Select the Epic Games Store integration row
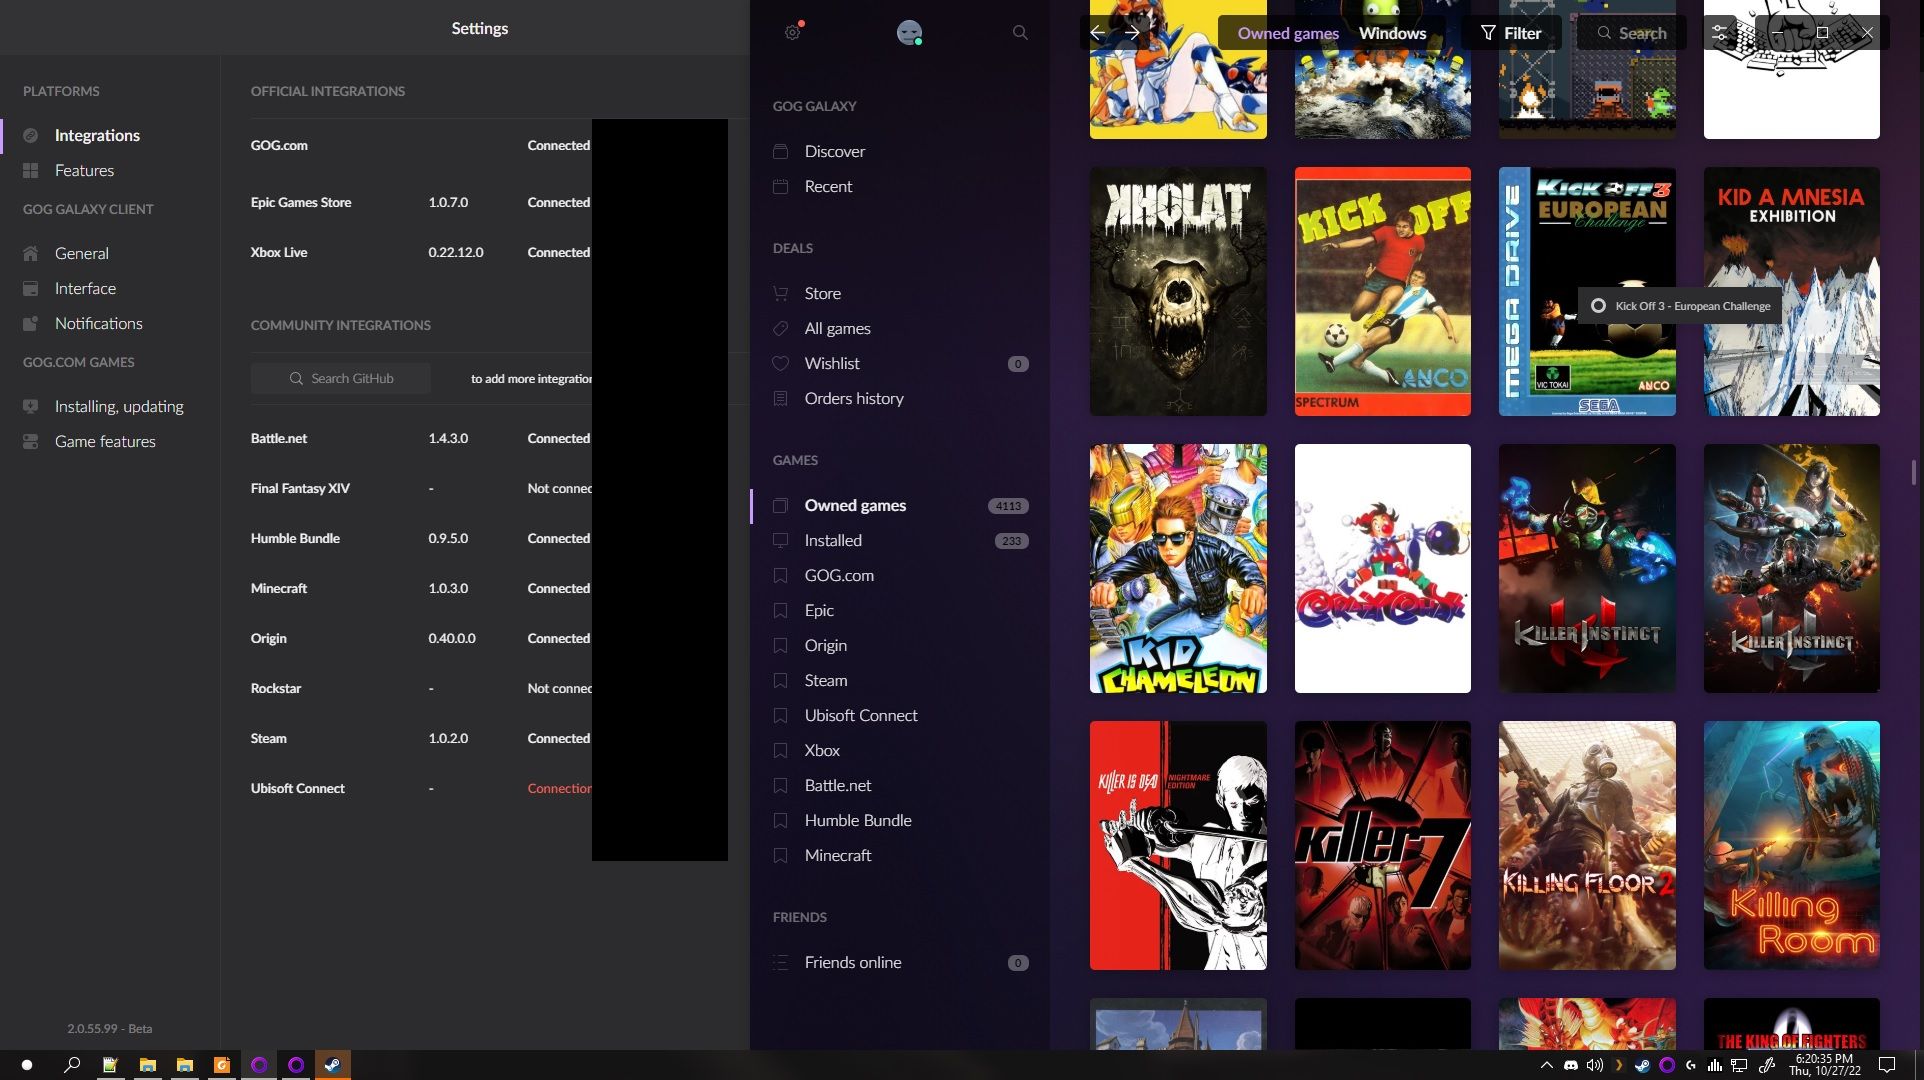The width and height of the screenshot is (1924, 1080). click(420, 202)
